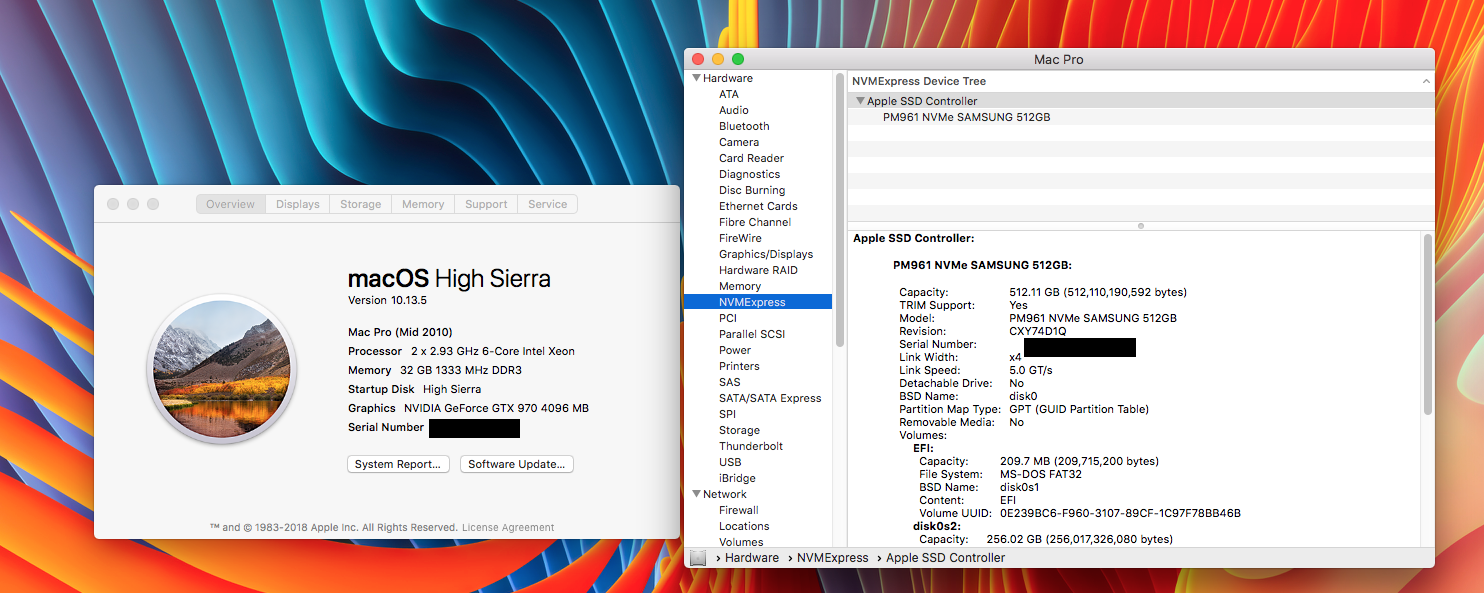Switch to the Memory tab
The image size is (1484, 593).
[423, 204]
